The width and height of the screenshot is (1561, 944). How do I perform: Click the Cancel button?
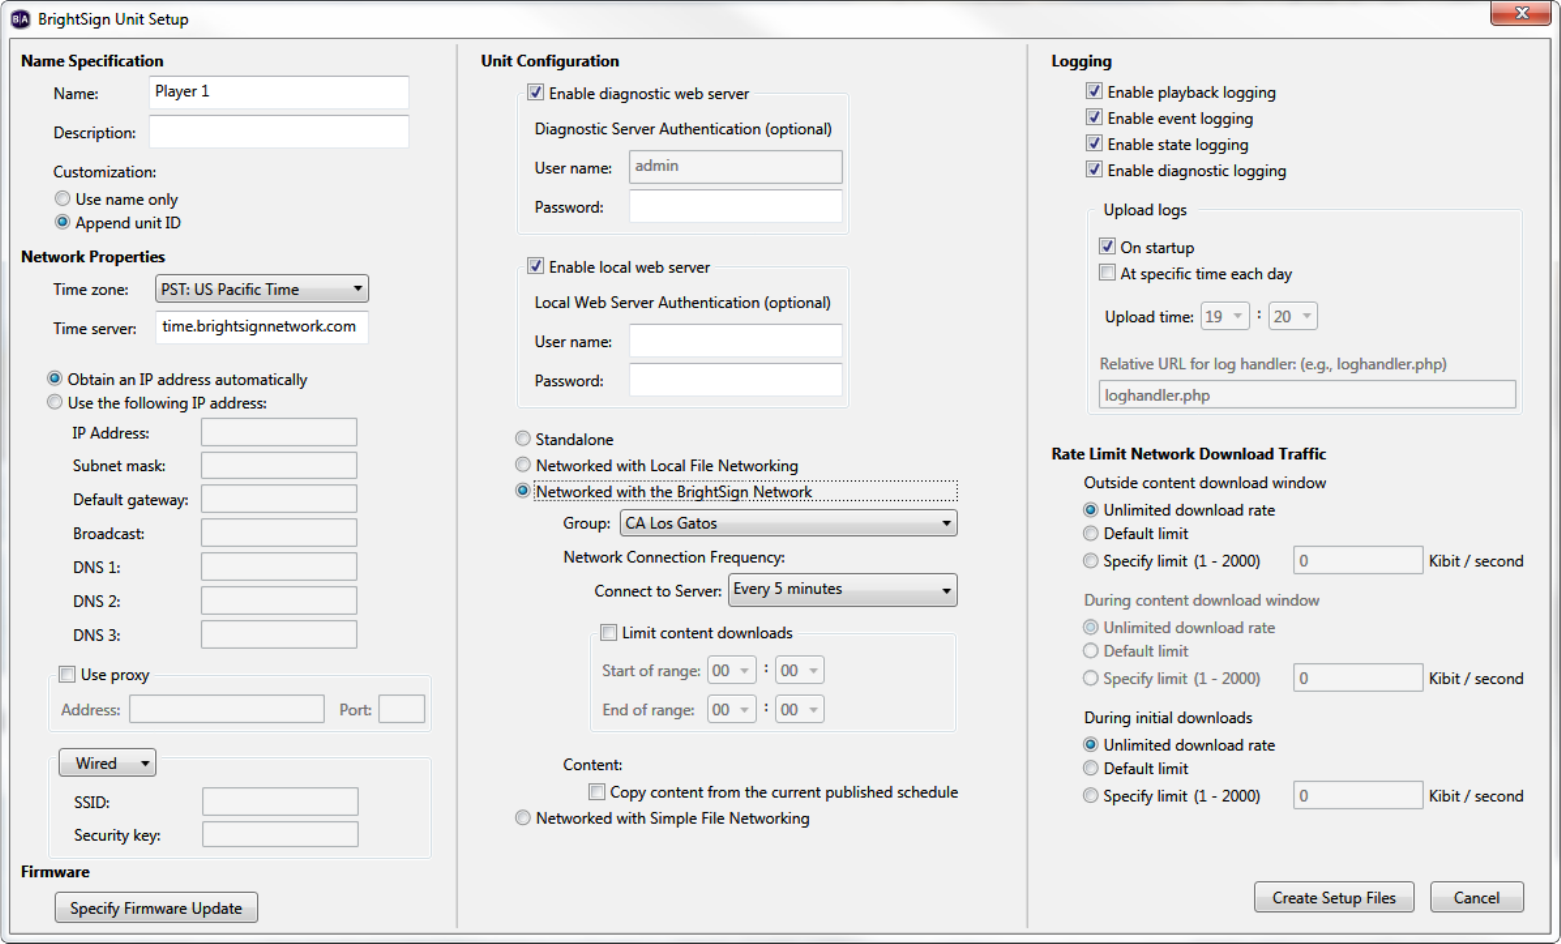(x=1476, y=897)
